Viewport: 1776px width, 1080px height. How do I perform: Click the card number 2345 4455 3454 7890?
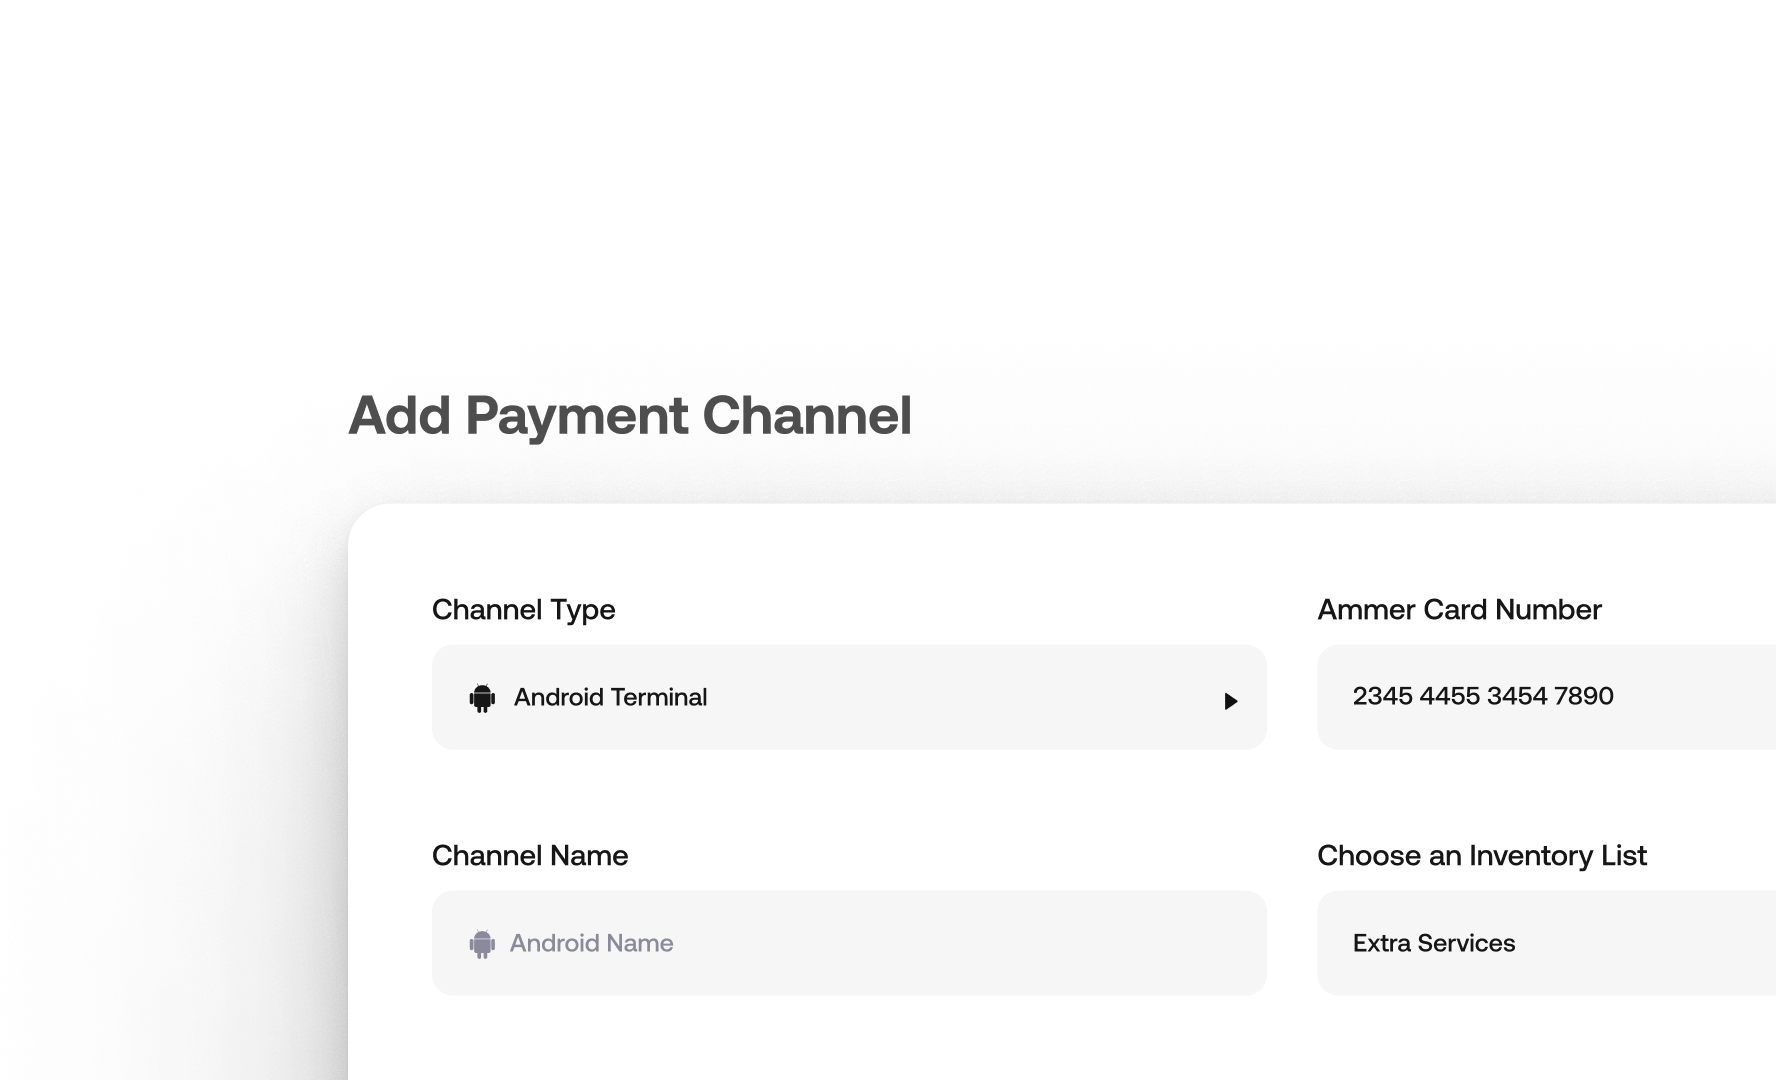[1483, 696]
